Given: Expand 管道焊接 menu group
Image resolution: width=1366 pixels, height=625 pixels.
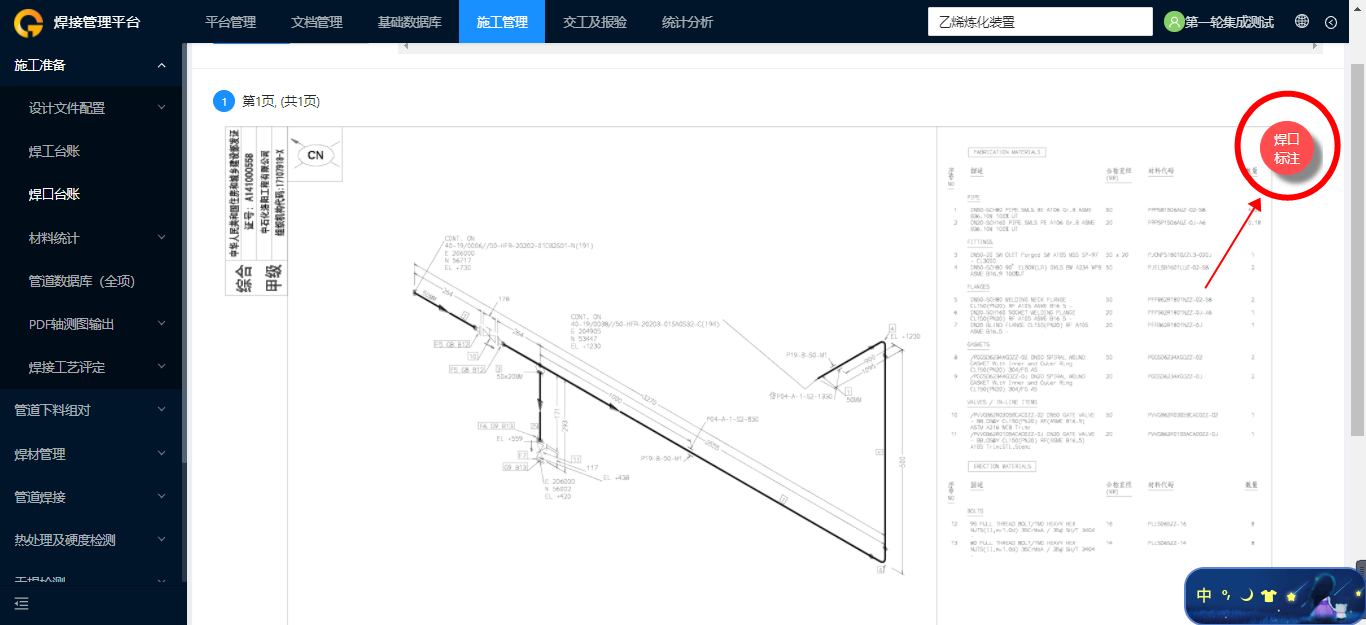Looking at the screenshot, I should (90, 497).
